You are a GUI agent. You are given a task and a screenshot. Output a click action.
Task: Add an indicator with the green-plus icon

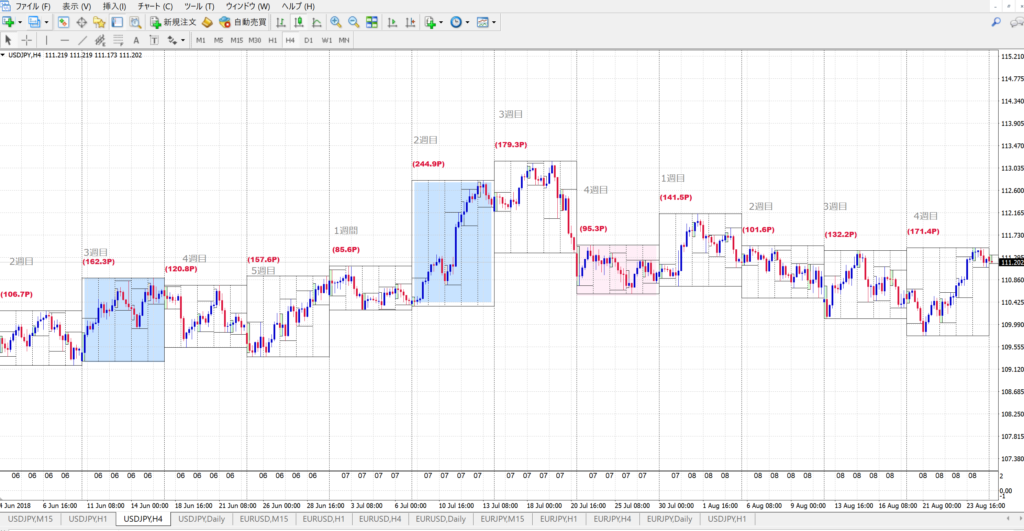click(x=430, y=22)
